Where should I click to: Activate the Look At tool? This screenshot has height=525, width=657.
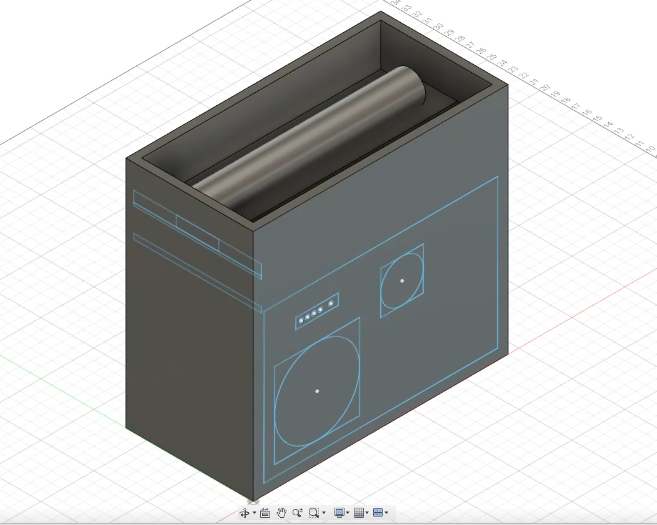click(x=265, y=513)
